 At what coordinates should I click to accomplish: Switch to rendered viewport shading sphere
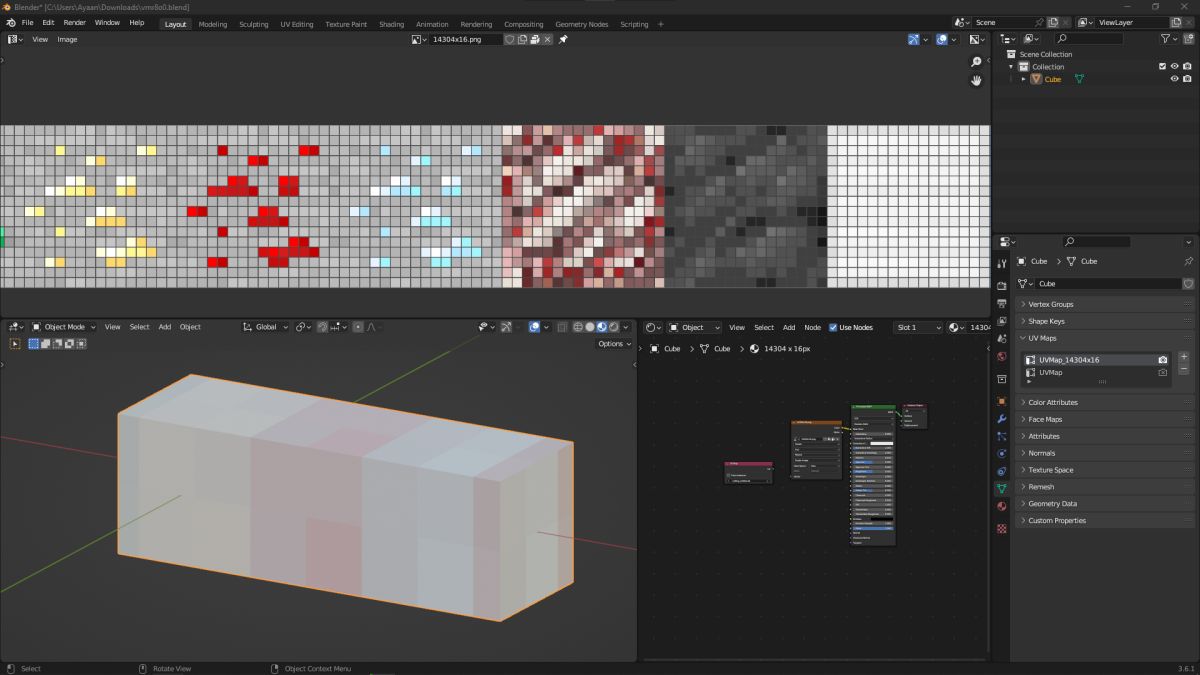click(x=613, y=327)
